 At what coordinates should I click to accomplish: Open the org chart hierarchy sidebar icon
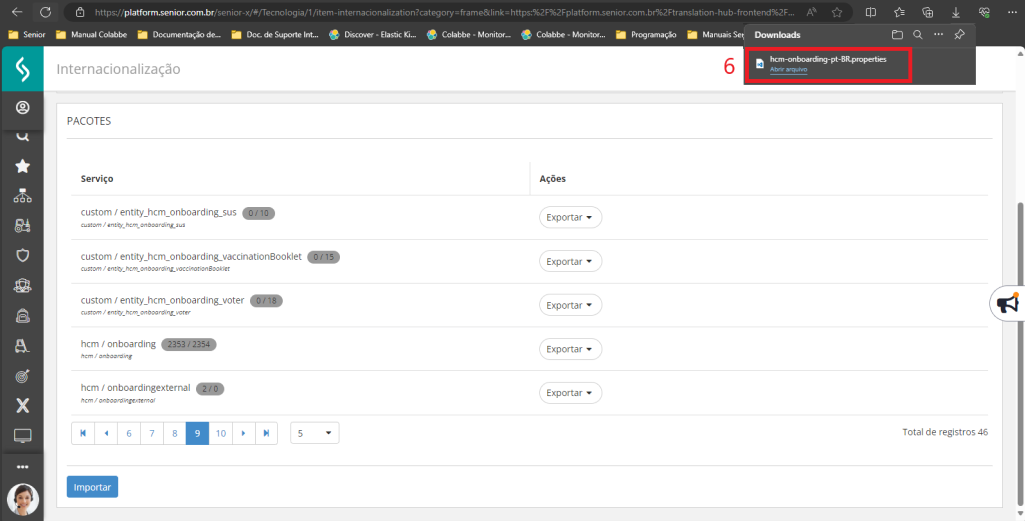[23, 195]
